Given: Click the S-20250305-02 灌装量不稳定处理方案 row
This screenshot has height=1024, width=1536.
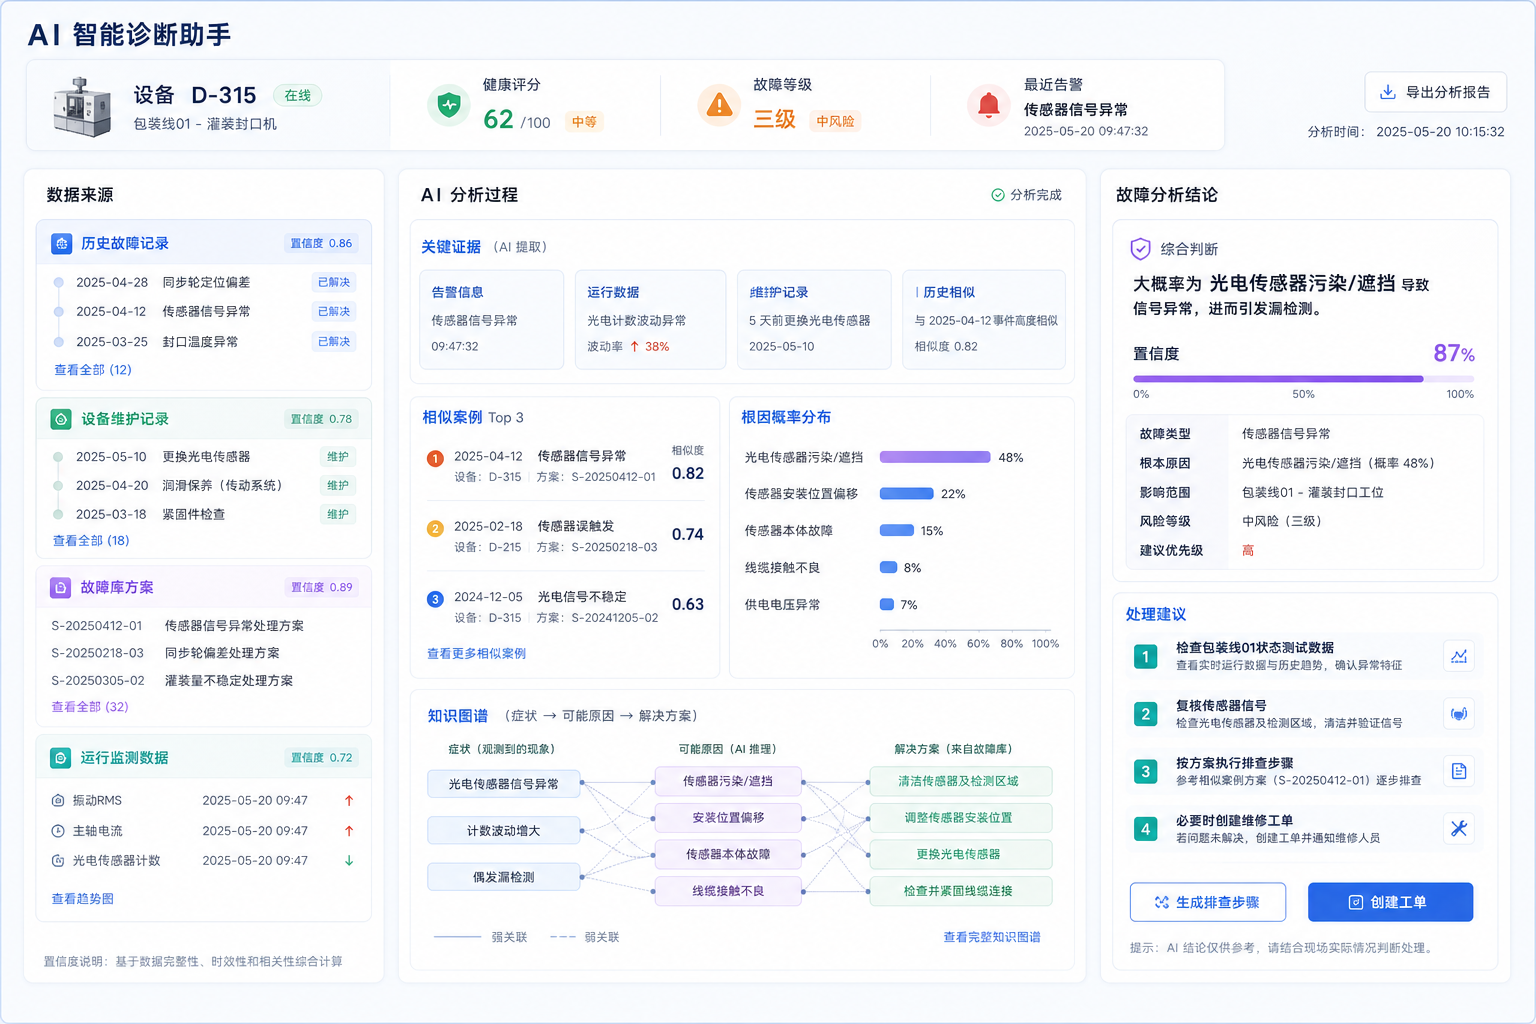Looking at the screenshot, I should 172,681.
